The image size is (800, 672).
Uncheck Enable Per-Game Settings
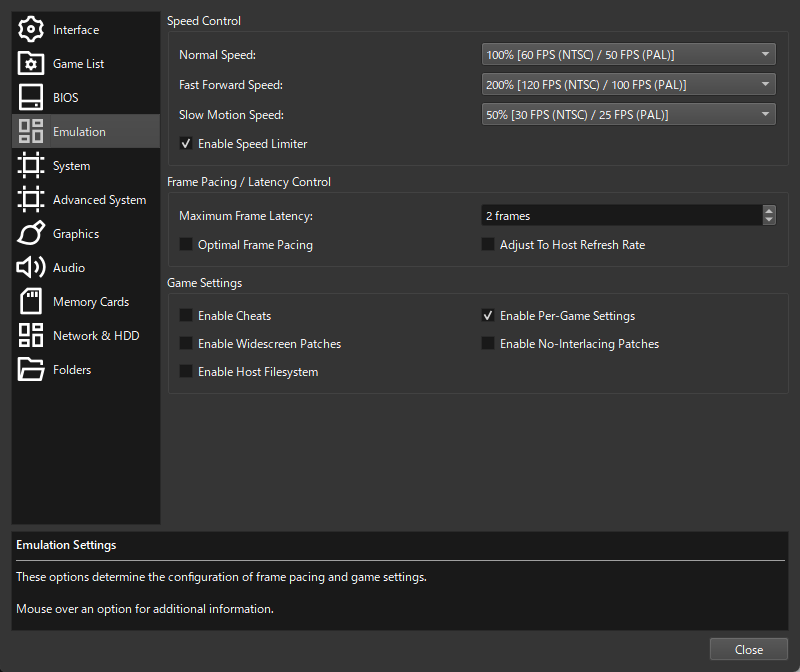[x=488, y=315]
